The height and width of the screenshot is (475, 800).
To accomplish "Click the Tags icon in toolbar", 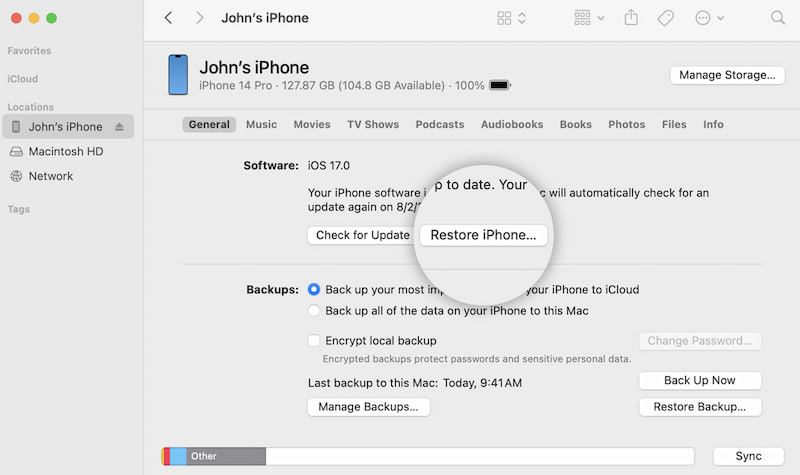I will click(x=664, y=18).
